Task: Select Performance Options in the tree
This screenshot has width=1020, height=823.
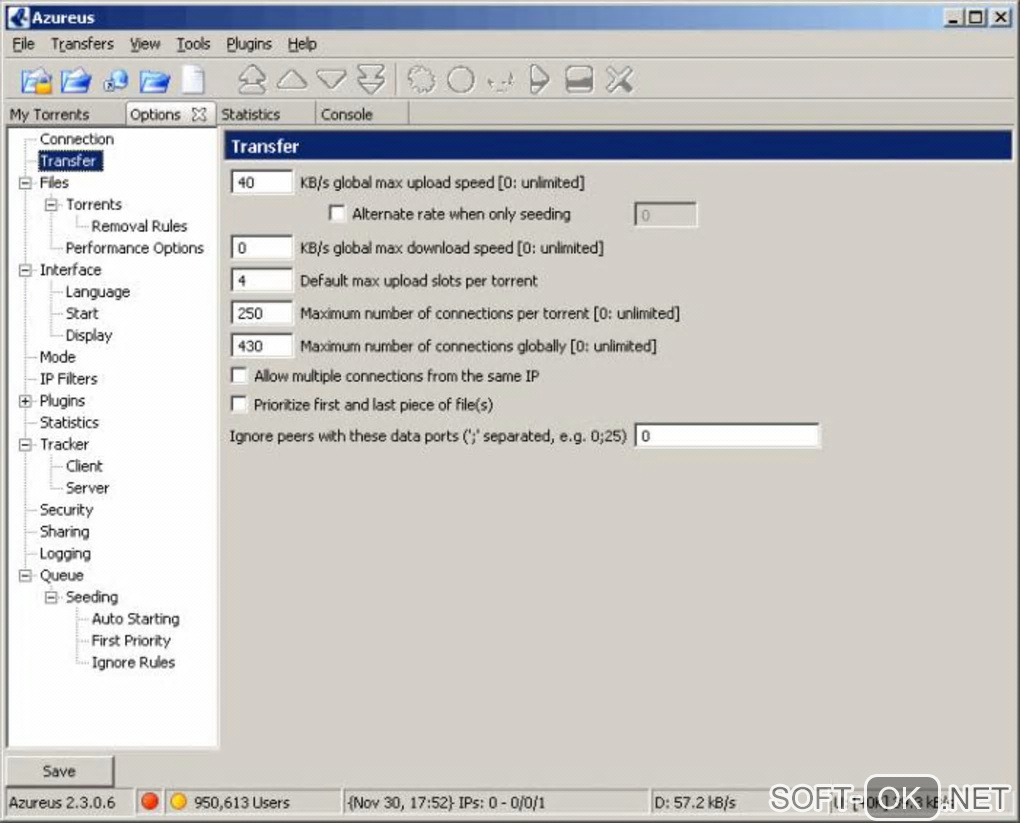Action: (x=135, y=248)
